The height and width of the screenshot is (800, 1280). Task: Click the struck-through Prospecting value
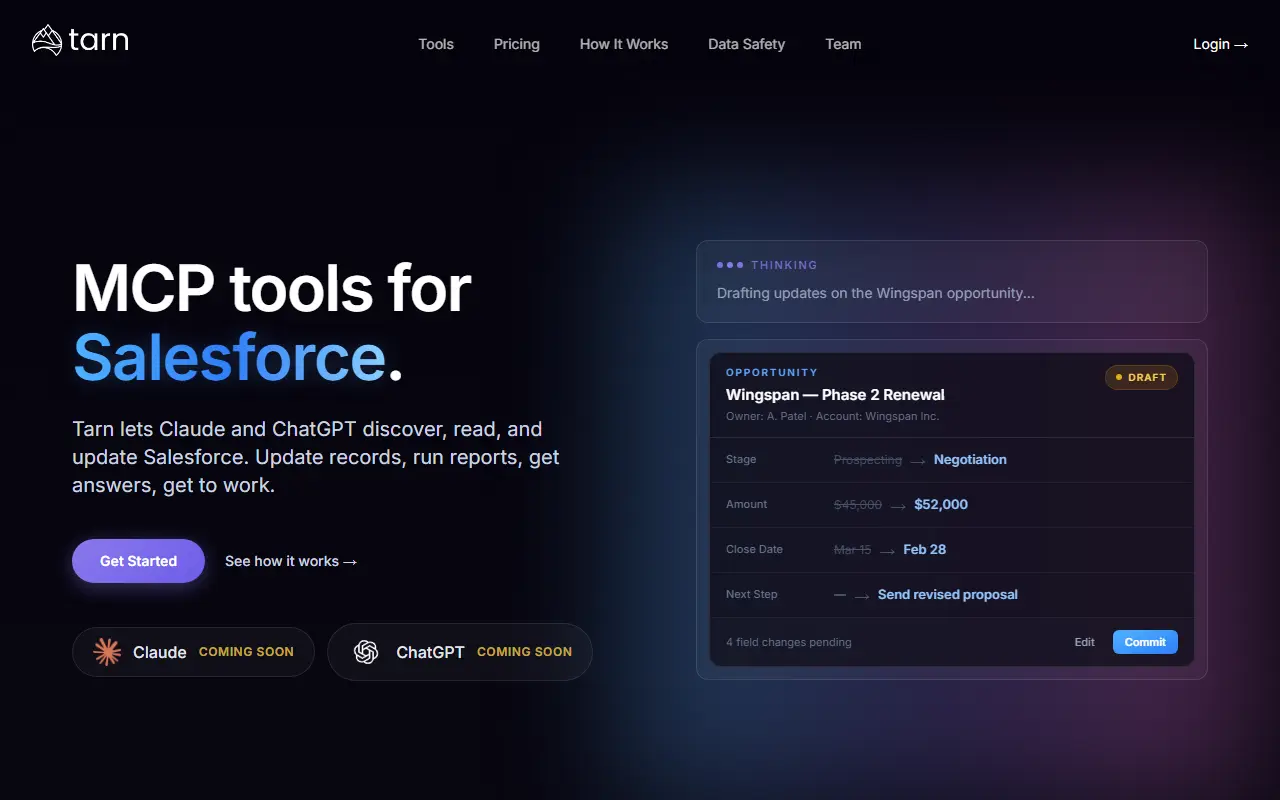pos(868,460)
